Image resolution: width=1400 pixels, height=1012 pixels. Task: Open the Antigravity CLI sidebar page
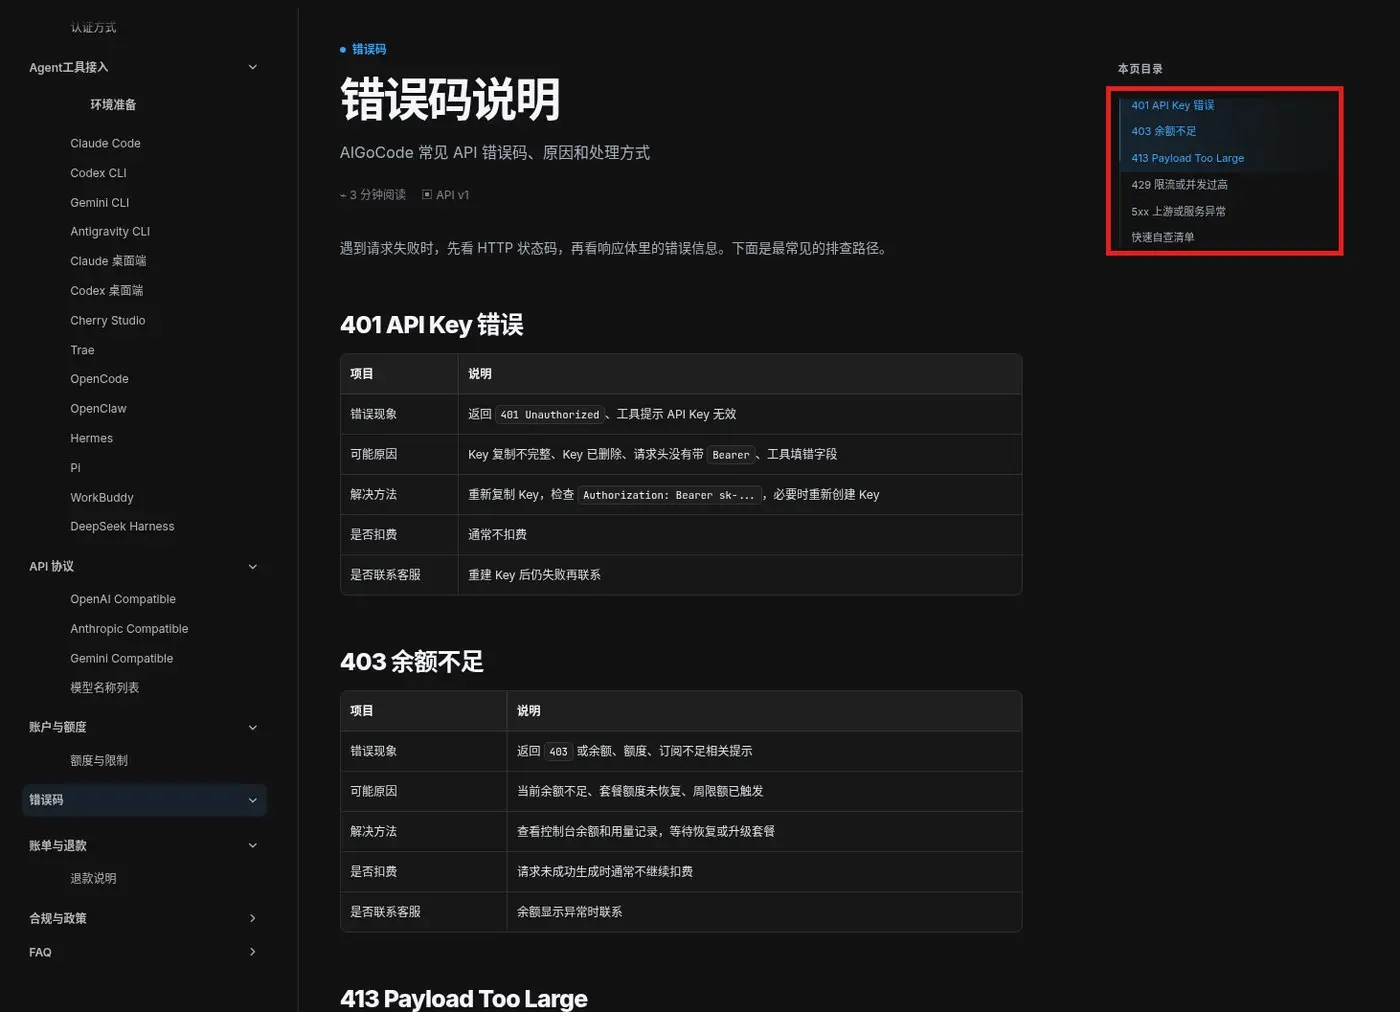(110, 232)
